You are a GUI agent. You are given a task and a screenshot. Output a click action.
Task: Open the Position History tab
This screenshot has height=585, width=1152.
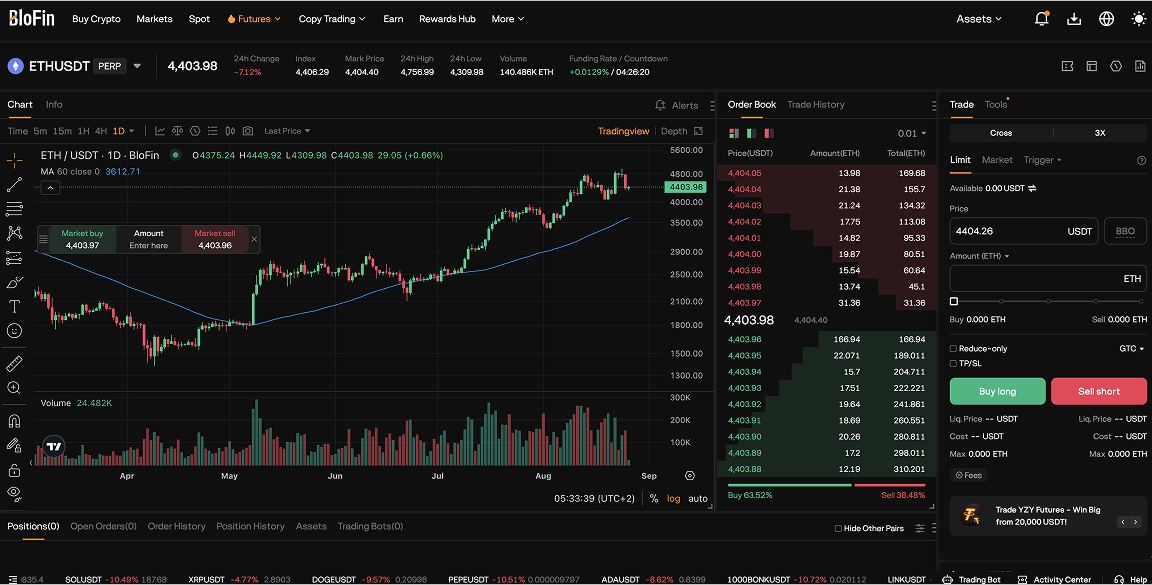251,526
